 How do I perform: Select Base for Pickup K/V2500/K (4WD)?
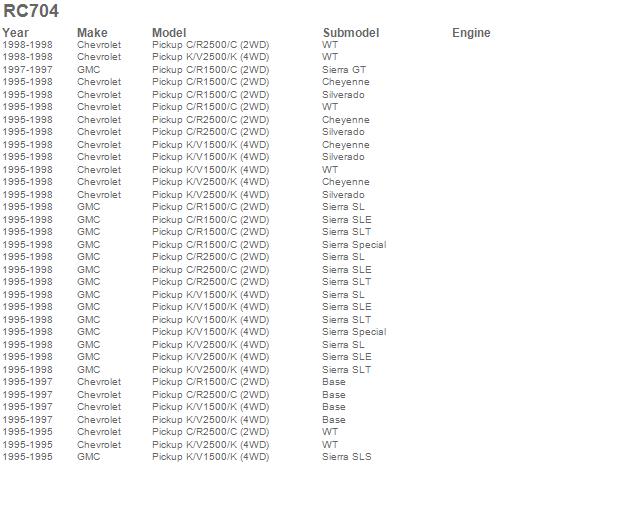pyautogui.click(x=334, y=420)
